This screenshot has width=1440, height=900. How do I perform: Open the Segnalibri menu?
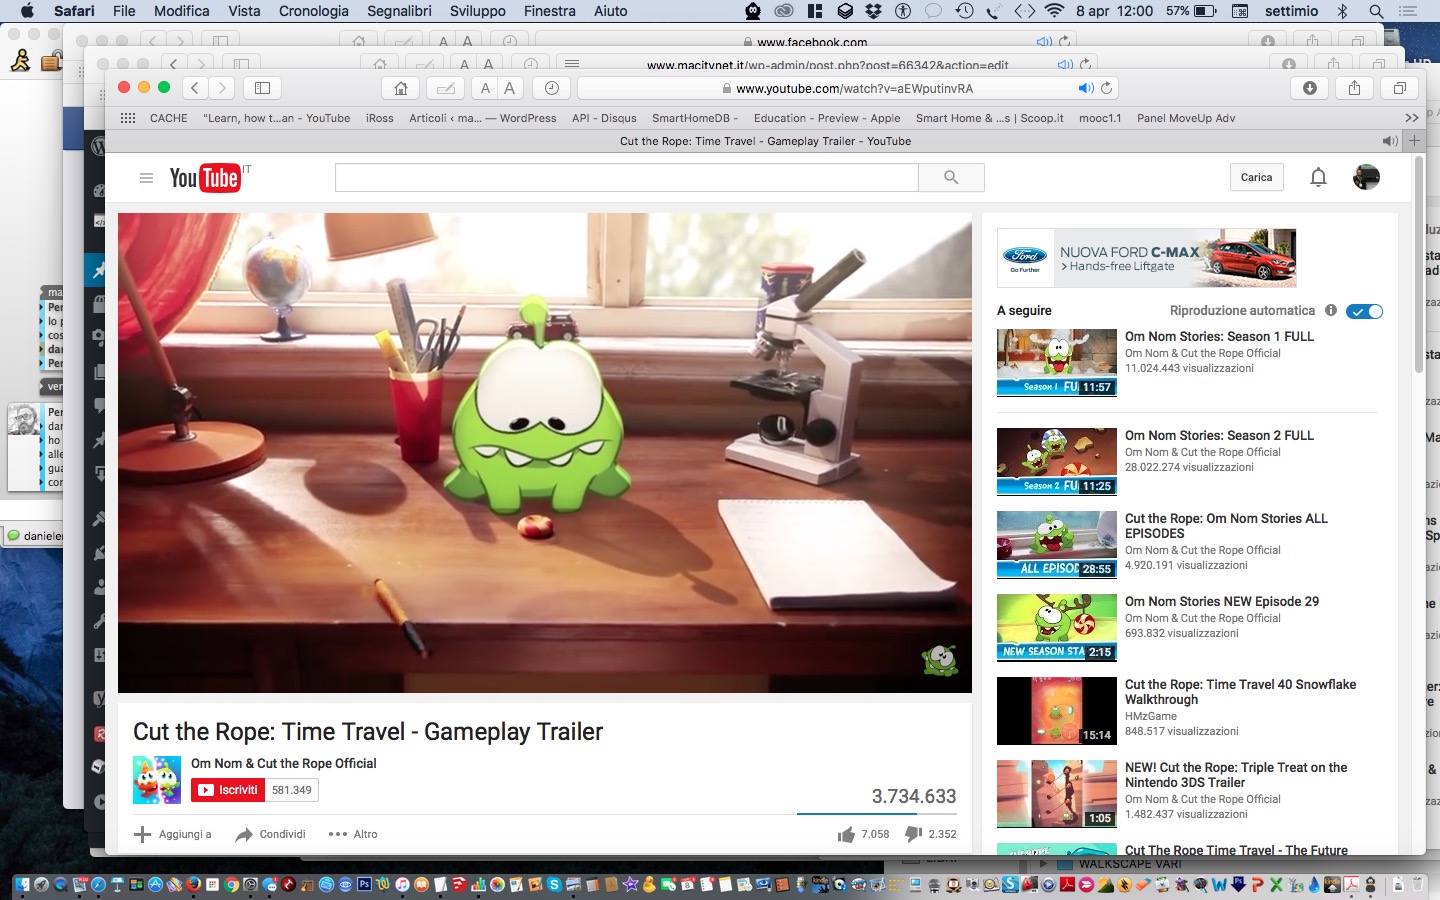pos(399,11)
